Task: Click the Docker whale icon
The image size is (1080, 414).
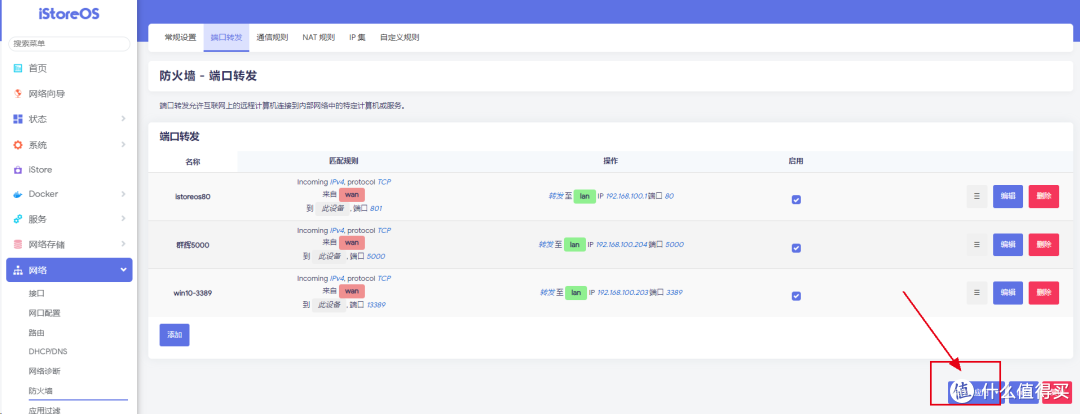Action: (18, 194)
